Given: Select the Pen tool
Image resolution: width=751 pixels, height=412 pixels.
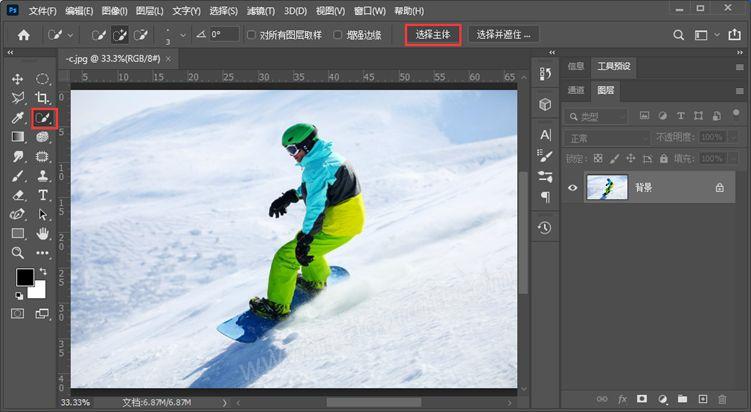Looking at the screenshot, I should point(18,214).
